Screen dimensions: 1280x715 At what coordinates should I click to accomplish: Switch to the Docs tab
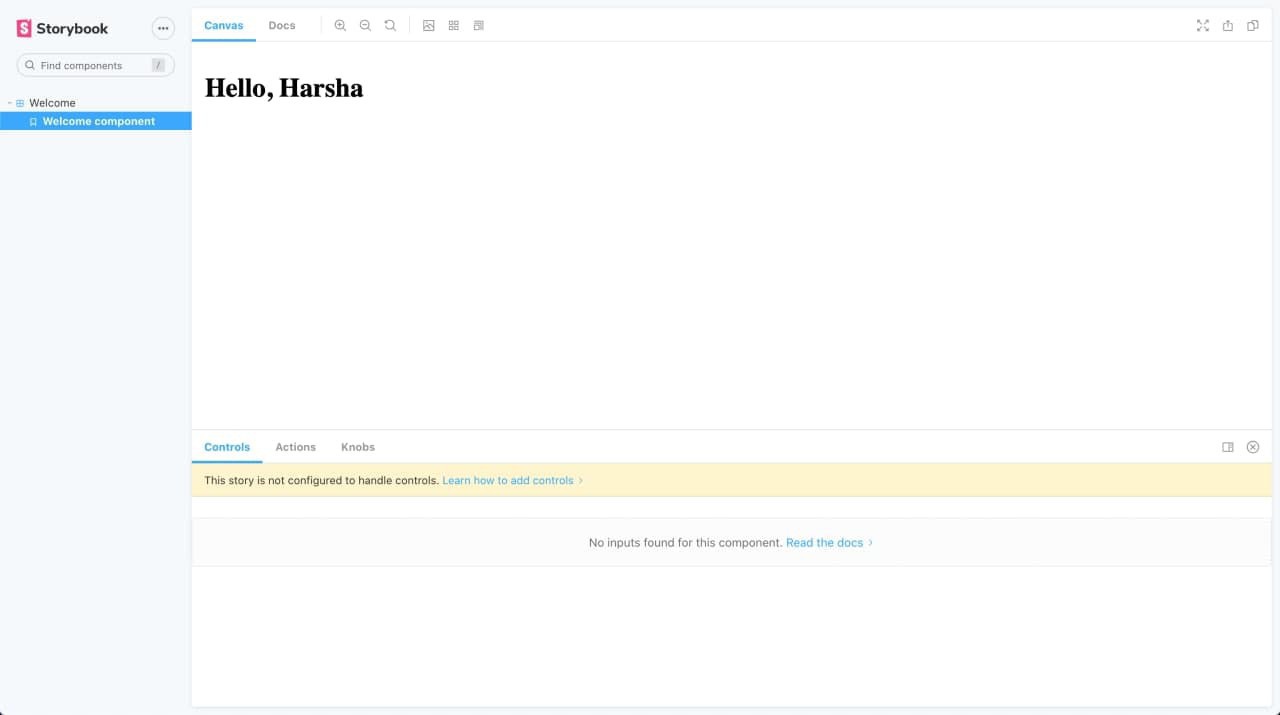281,25
